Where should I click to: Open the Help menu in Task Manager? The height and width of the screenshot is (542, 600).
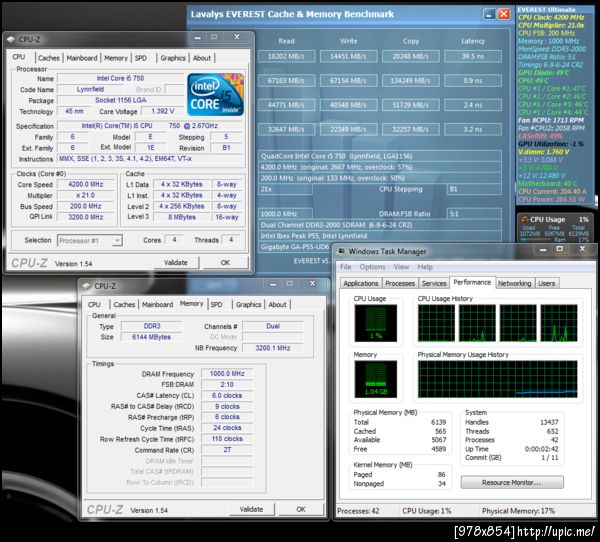coord(425,267)
